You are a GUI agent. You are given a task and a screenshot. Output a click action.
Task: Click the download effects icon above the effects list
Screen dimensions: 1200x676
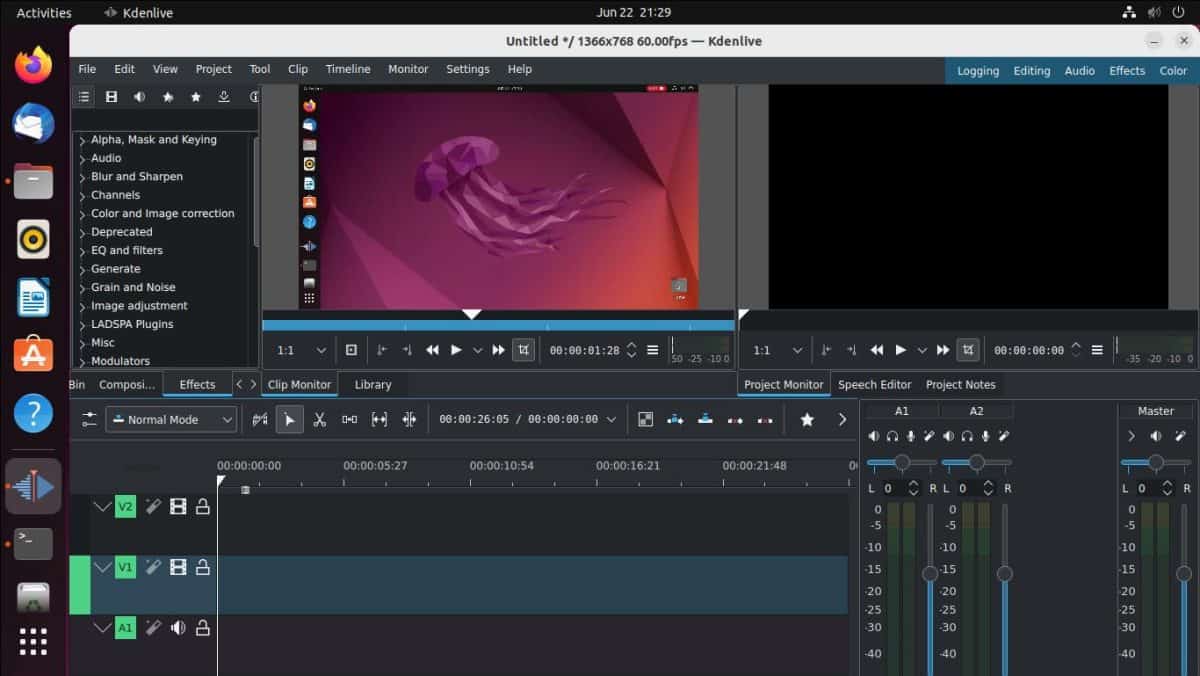pos(224,97)
